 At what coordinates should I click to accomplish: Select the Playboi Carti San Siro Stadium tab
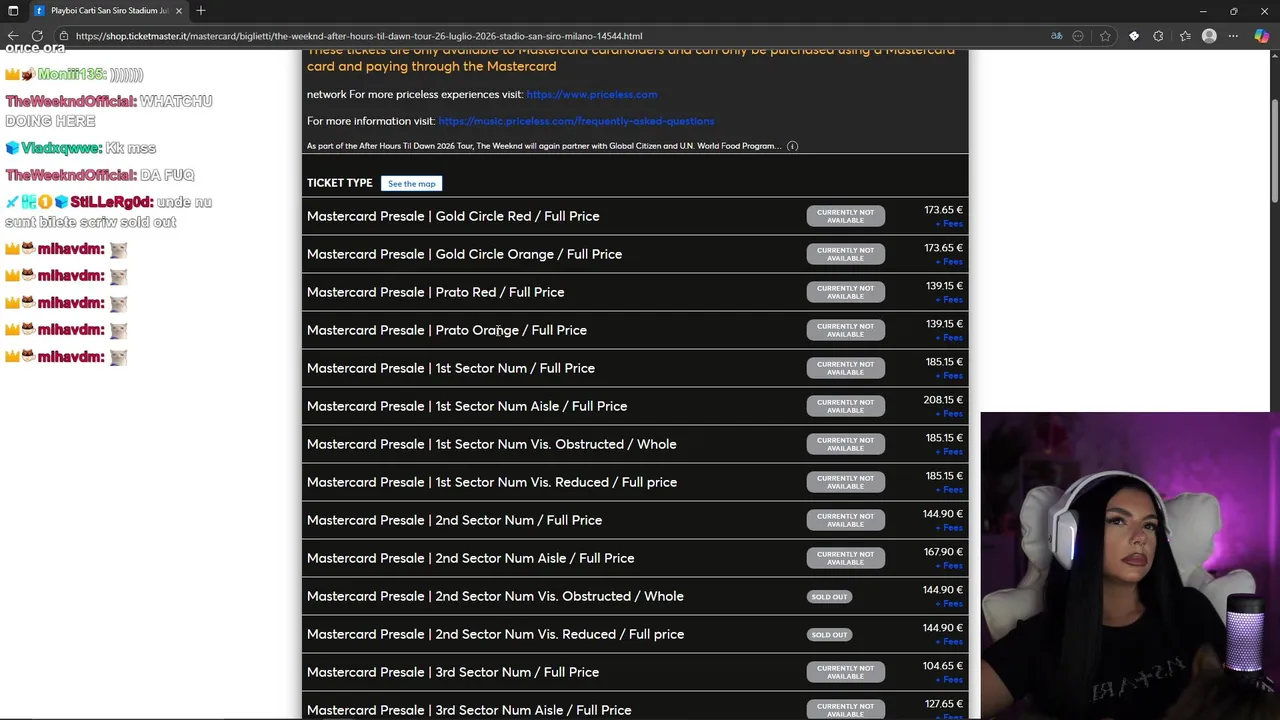tap(108, 11)
